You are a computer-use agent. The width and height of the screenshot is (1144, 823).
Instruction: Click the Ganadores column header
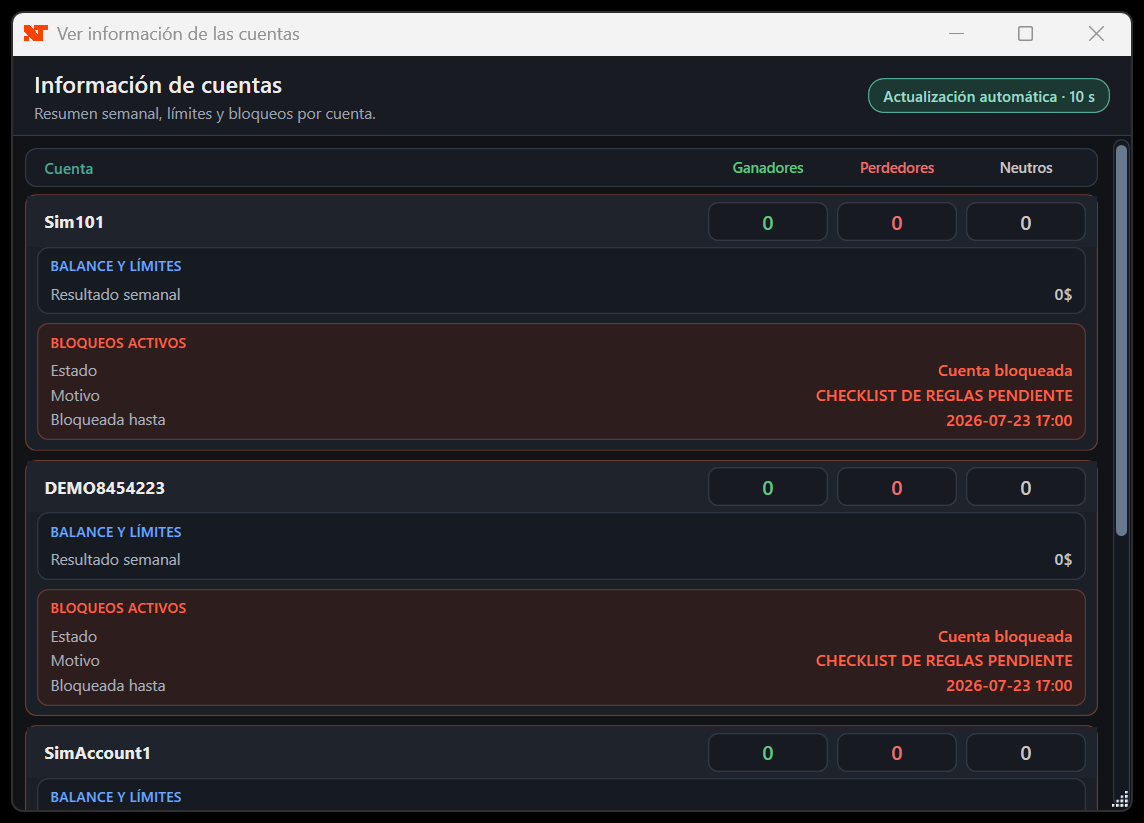(x=768, y=168)
